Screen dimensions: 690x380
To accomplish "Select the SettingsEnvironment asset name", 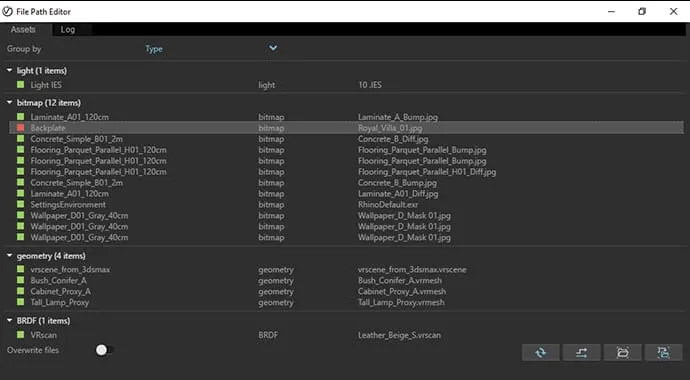I will (x=68, y=205).
